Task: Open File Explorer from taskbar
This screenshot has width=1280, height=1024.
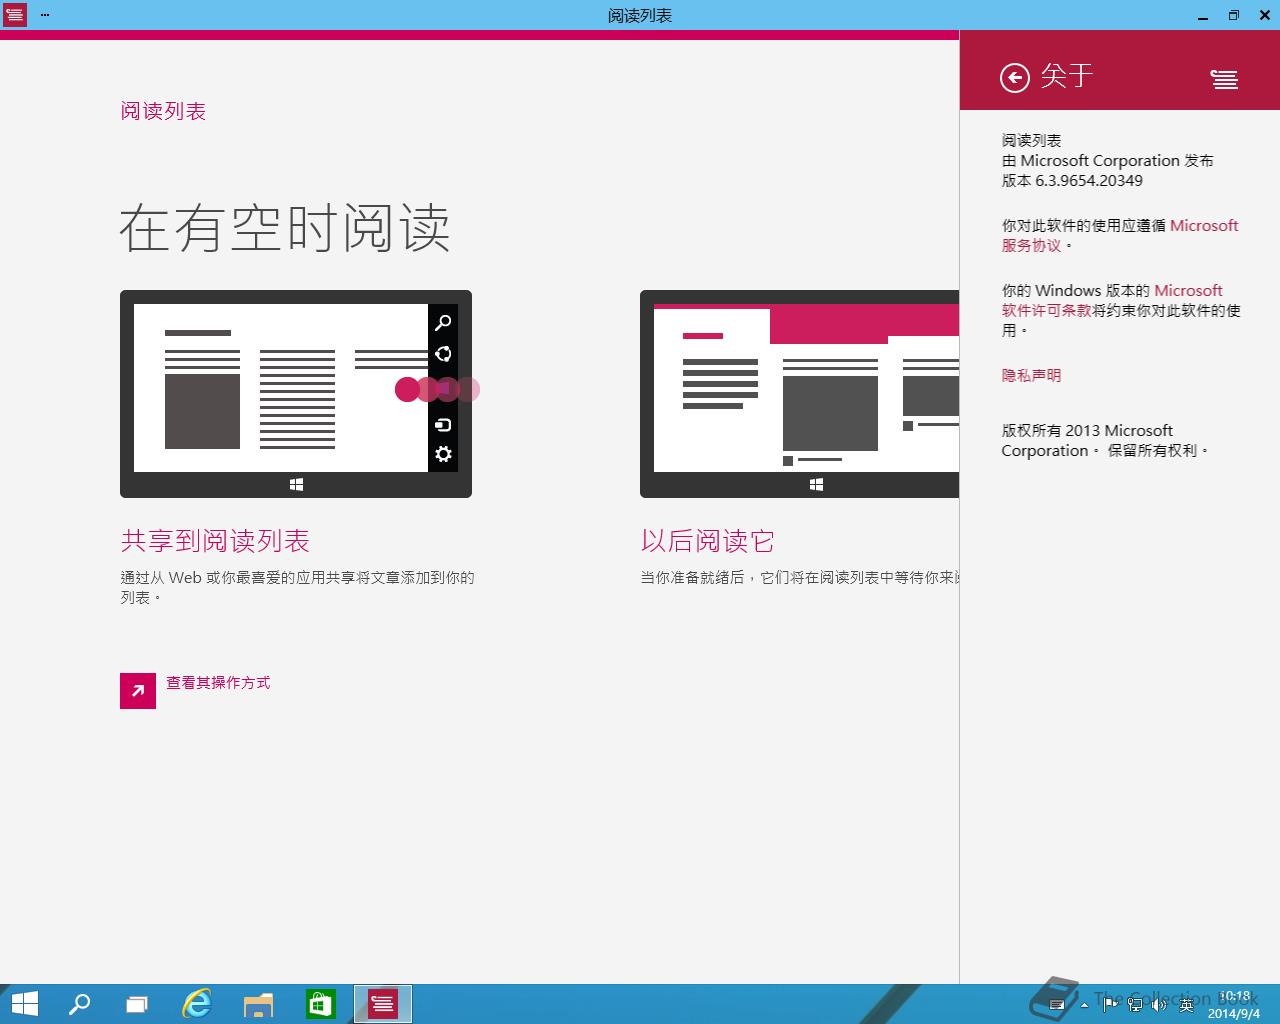Action: [x=258, y=1003]
